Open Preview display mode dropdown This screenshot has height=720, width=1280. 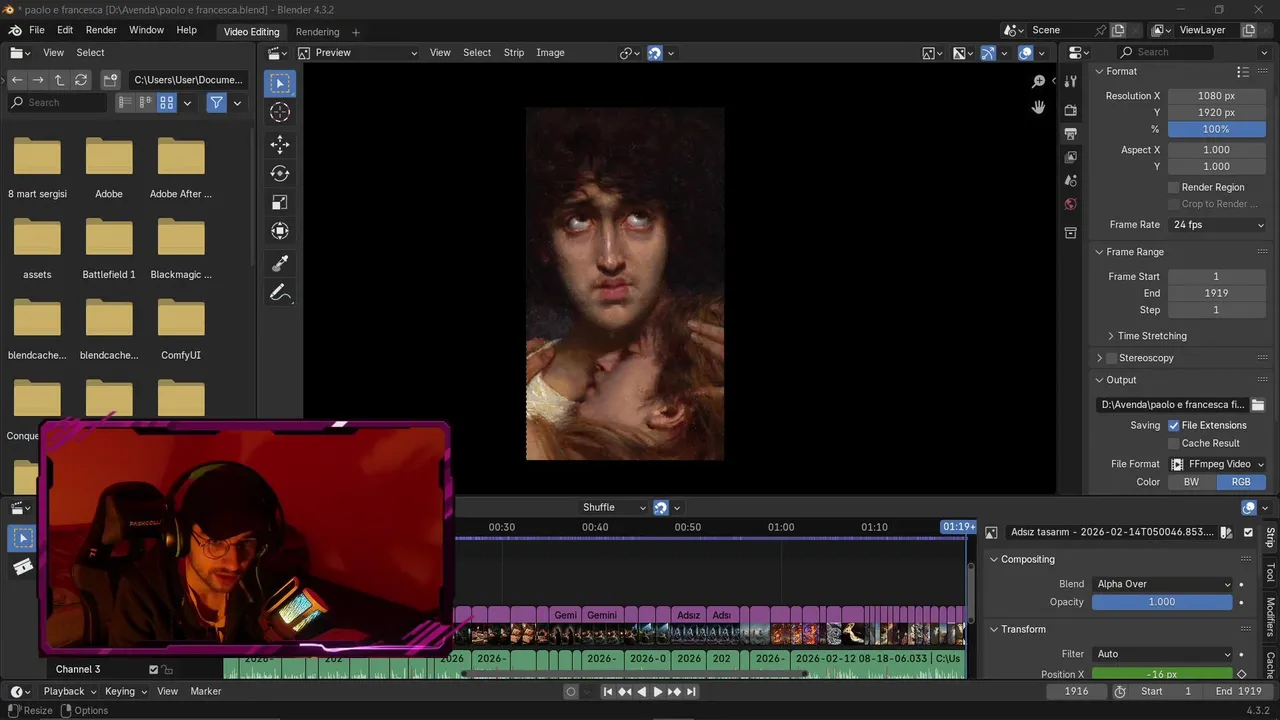coord(357,52)
